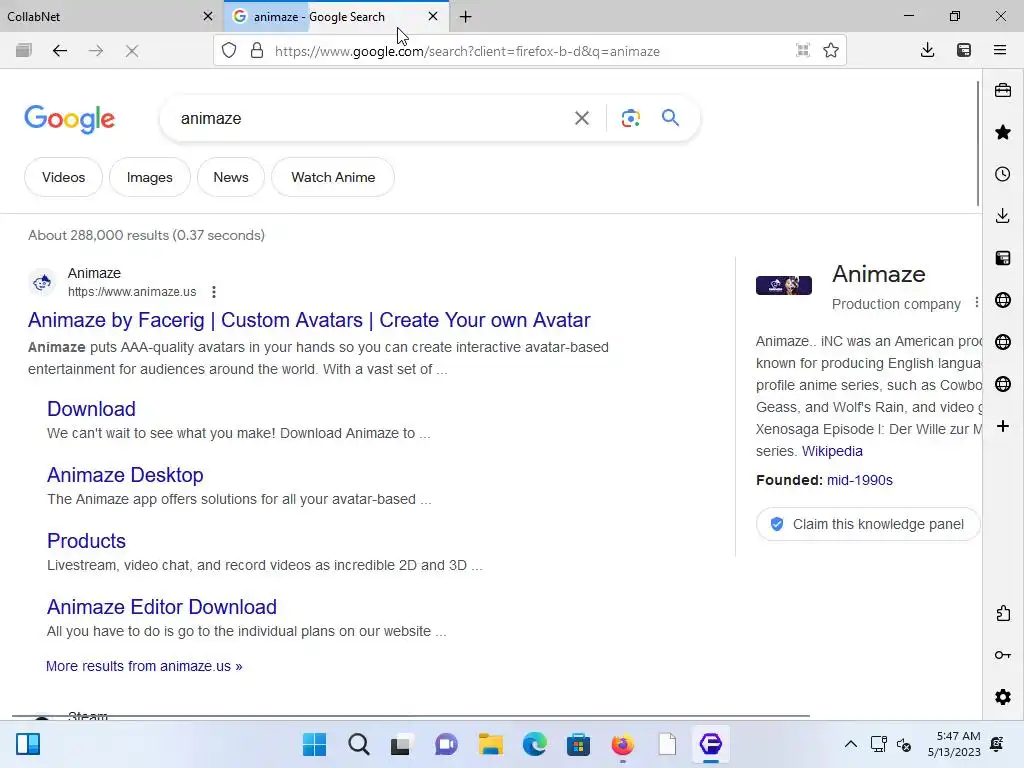Select the Watch Anime filter chip
The width and height of the screenshot is (1024, 768).
(333, 177)
